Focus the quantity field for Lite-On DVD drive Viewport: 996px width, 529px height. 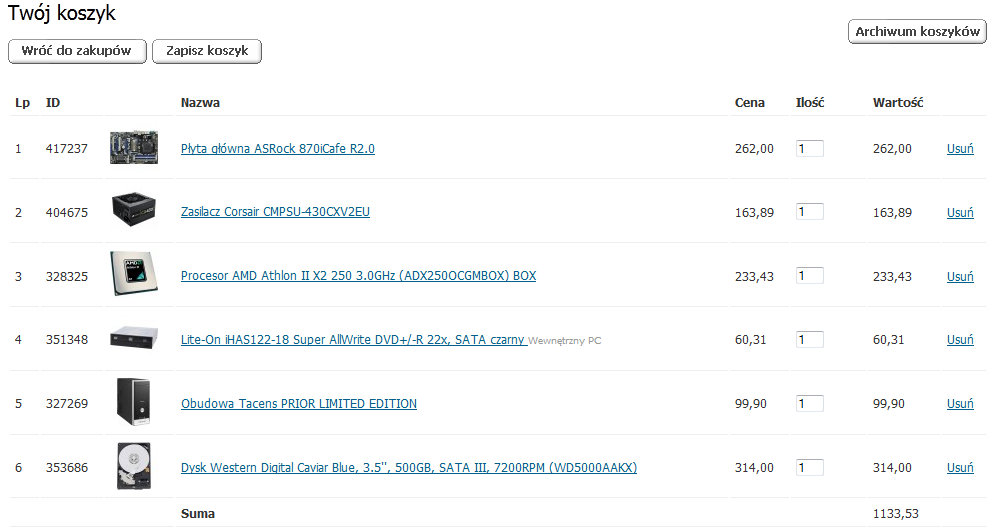click(810, 340)
